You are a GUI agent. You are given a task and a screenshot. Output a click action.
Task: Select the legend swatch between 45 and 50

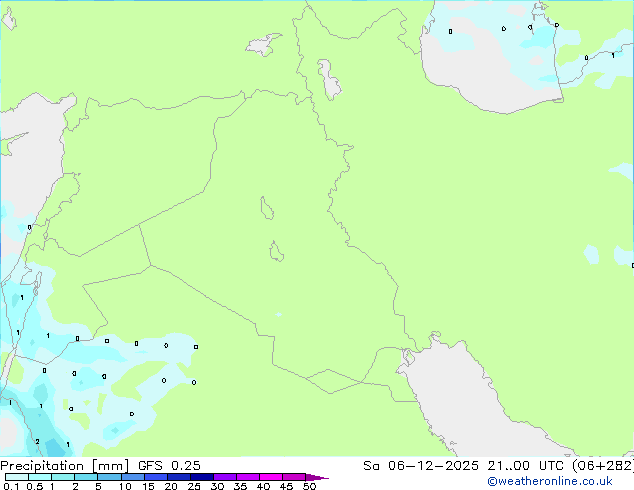[294, 477]
